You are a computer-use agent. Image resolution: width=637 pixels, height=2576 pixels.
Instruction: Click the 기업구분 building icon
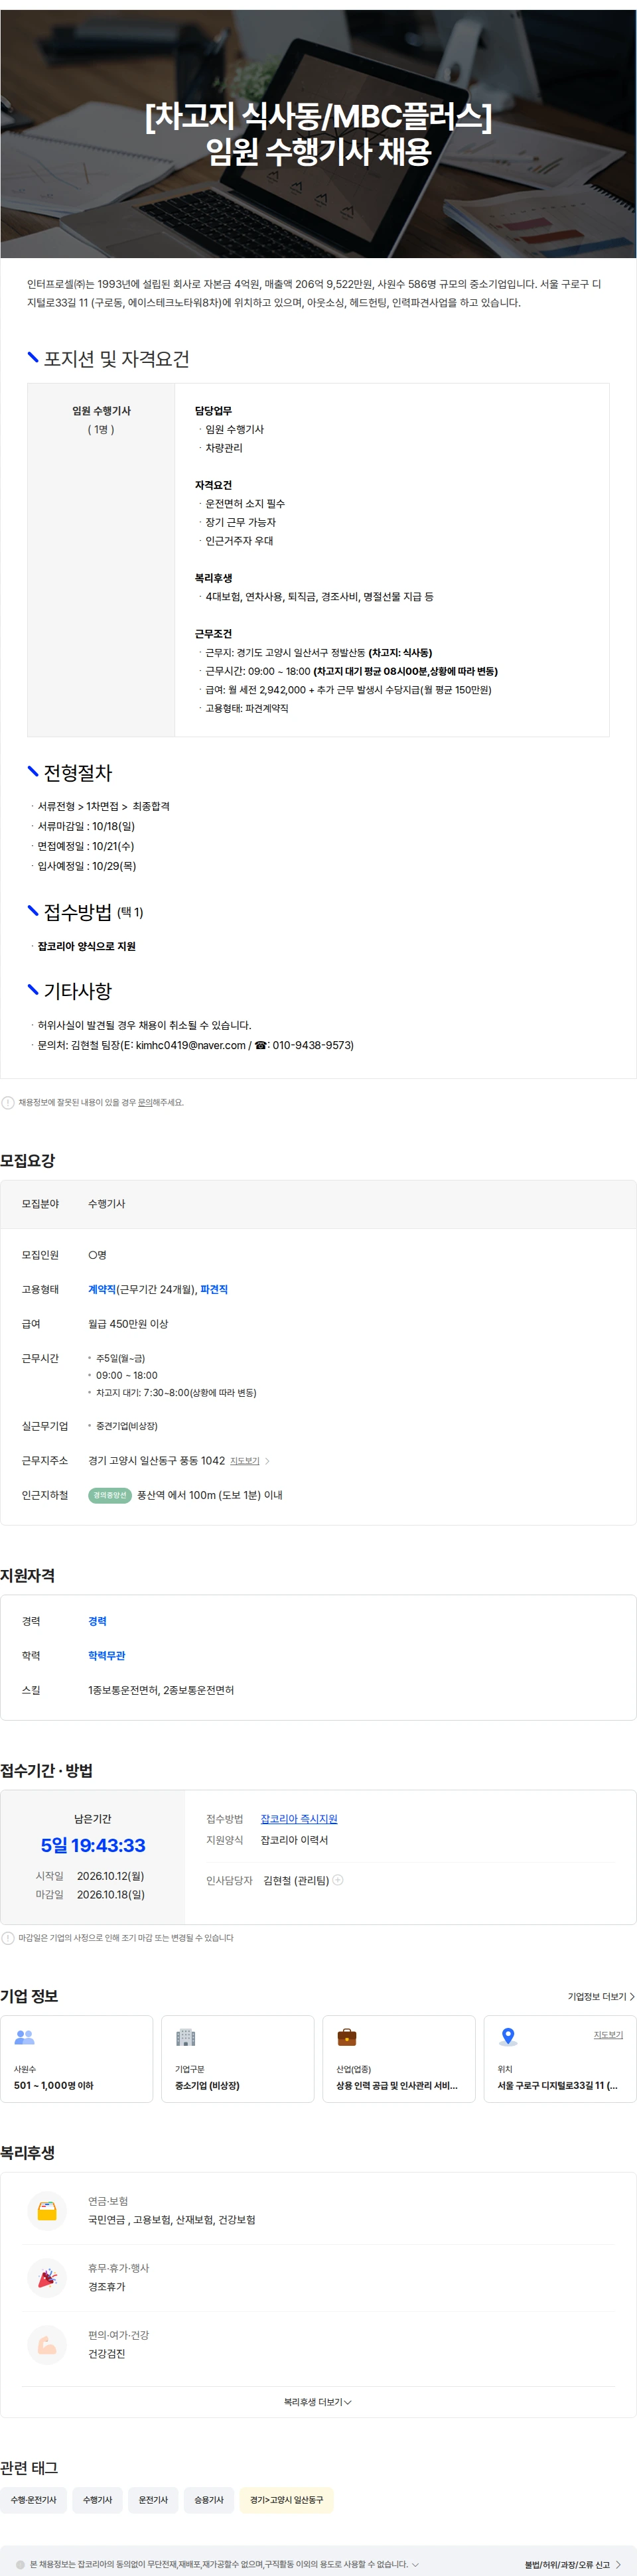(x=185, y=2037)
